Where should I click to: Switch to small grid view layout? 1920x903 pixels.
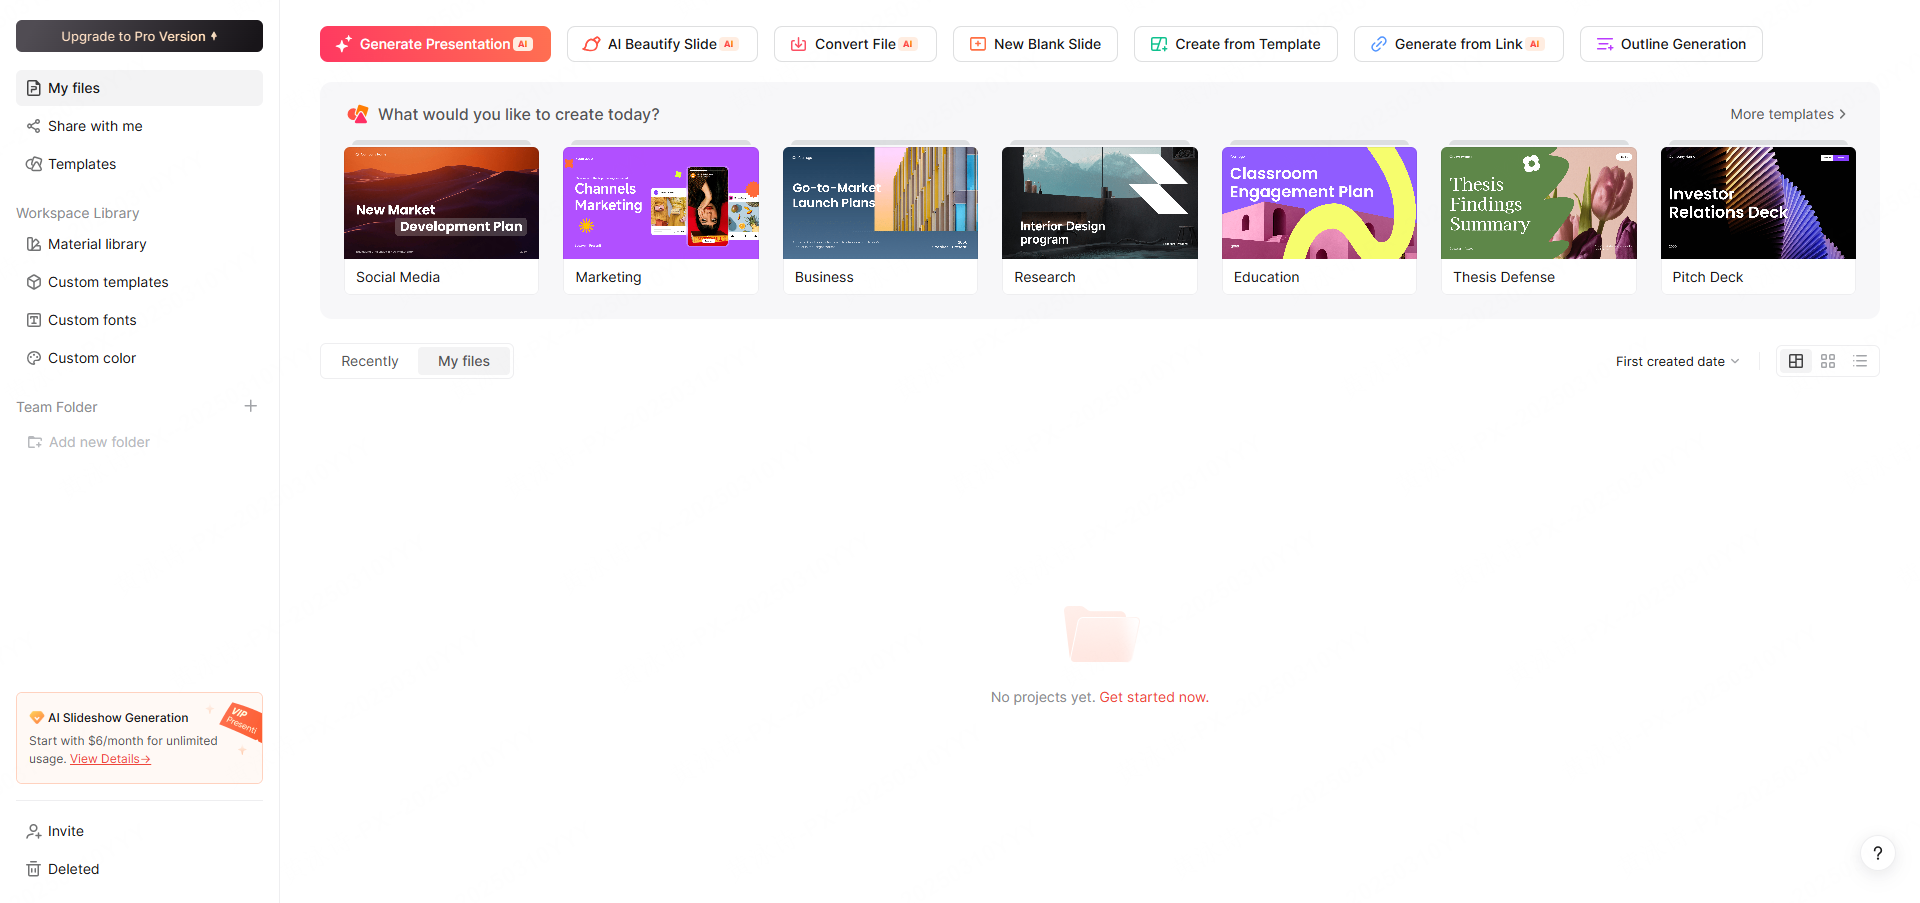(x=1828, y=361)
